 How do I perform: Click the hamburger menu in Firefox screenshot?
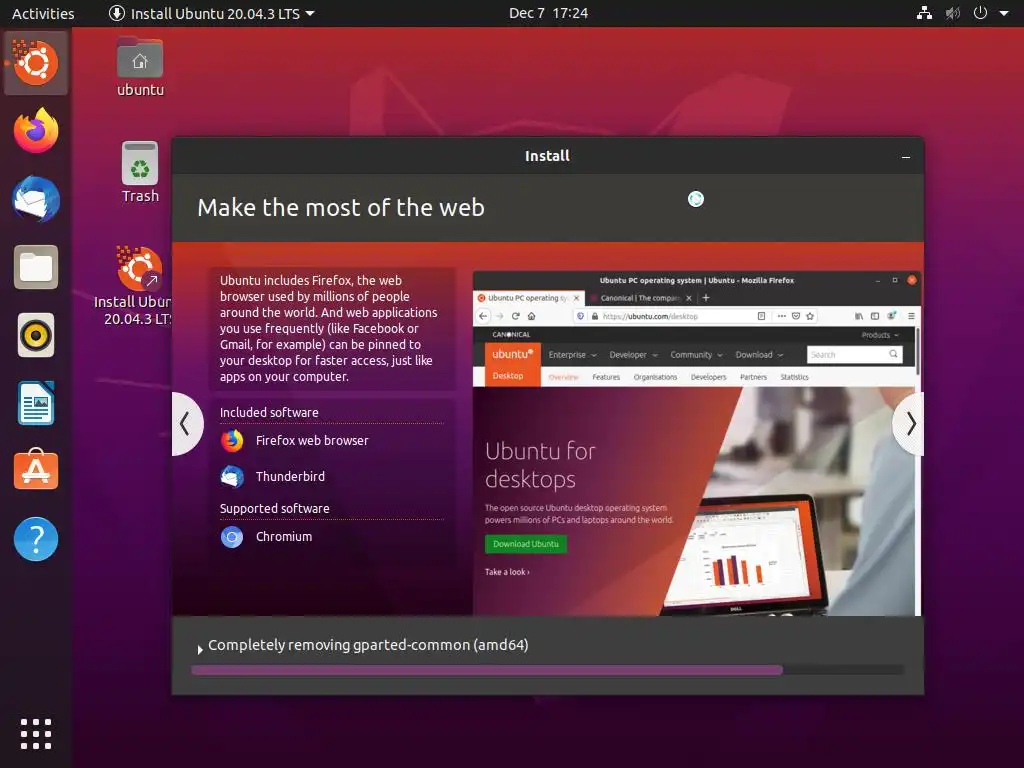click(x=911, y=316)
